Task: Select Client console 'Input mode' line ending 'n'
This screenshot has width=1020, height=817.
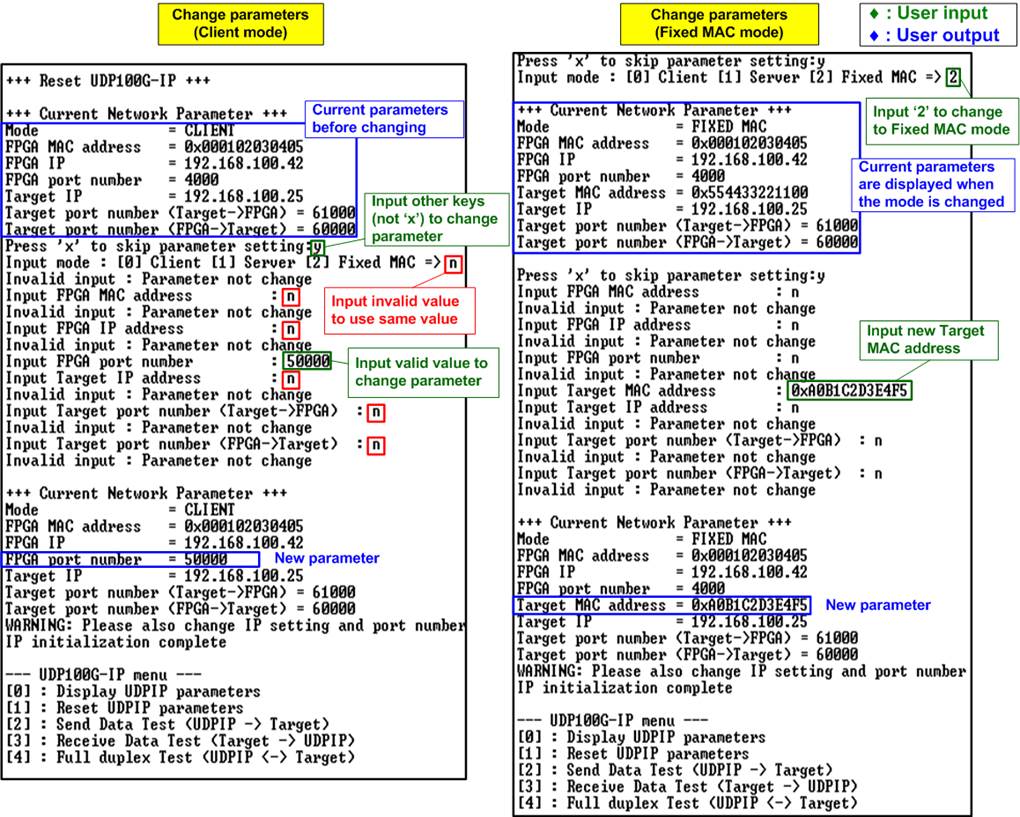Action: [x=234, y=263]
